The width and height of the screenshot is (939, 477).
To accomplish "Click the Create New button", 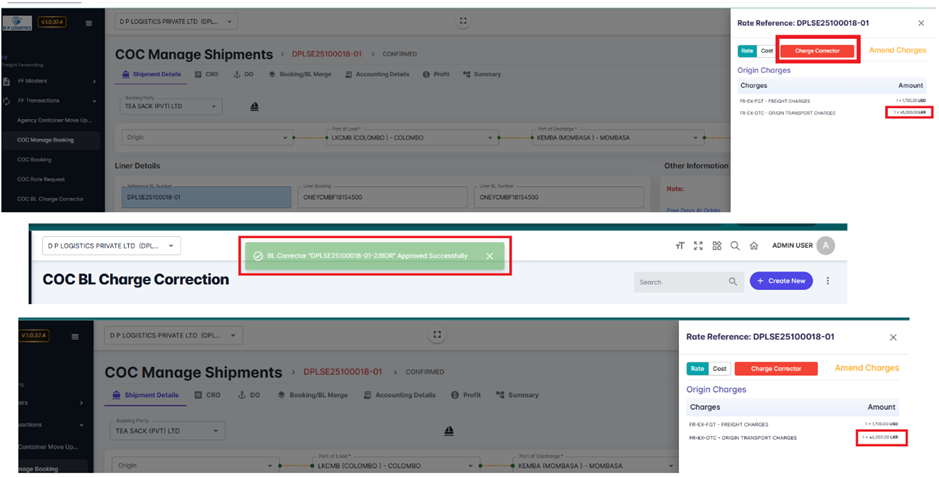I will [781, 281].
